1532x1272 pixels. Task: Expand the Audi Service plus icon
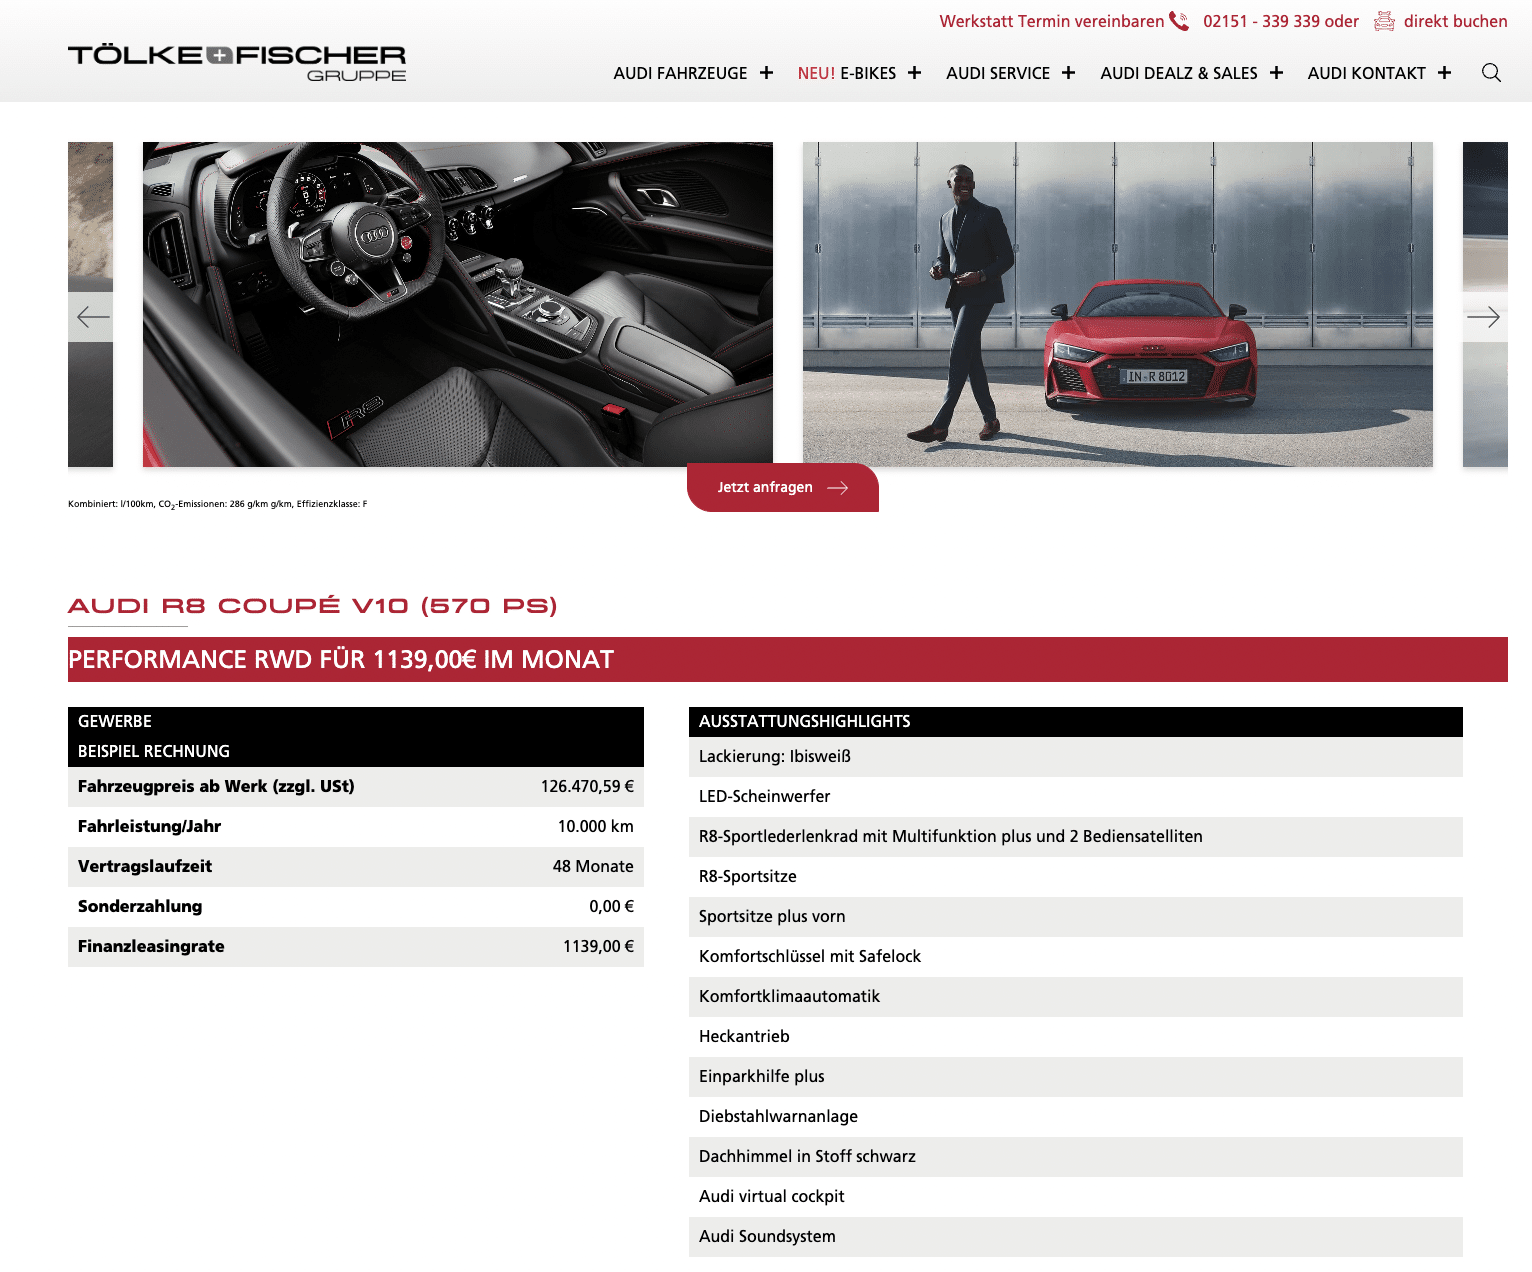point(1068,73)
